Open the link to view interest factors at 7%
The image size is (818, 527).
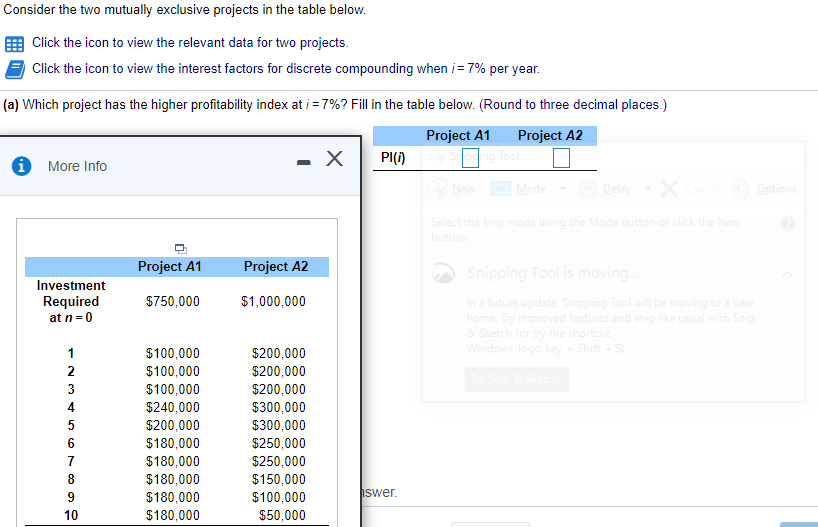[x=286, y=69]
